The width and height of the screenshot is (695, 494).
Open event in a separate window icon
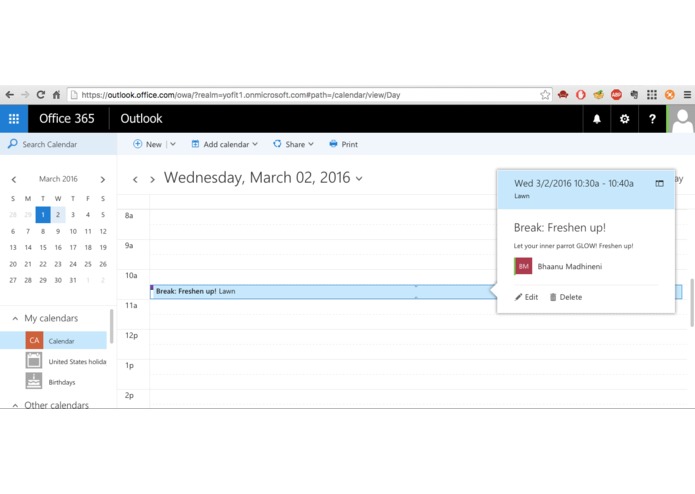660,183
